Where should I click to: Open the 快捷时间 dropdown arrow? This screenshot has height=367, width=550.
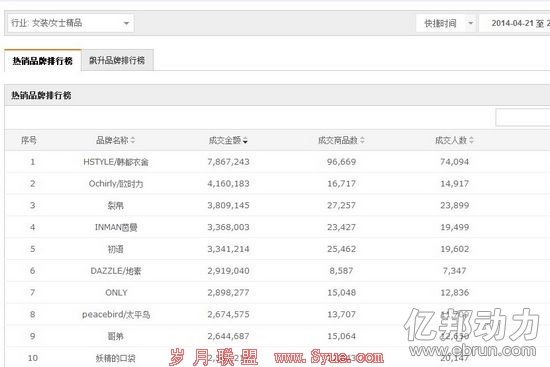(471, 23)
